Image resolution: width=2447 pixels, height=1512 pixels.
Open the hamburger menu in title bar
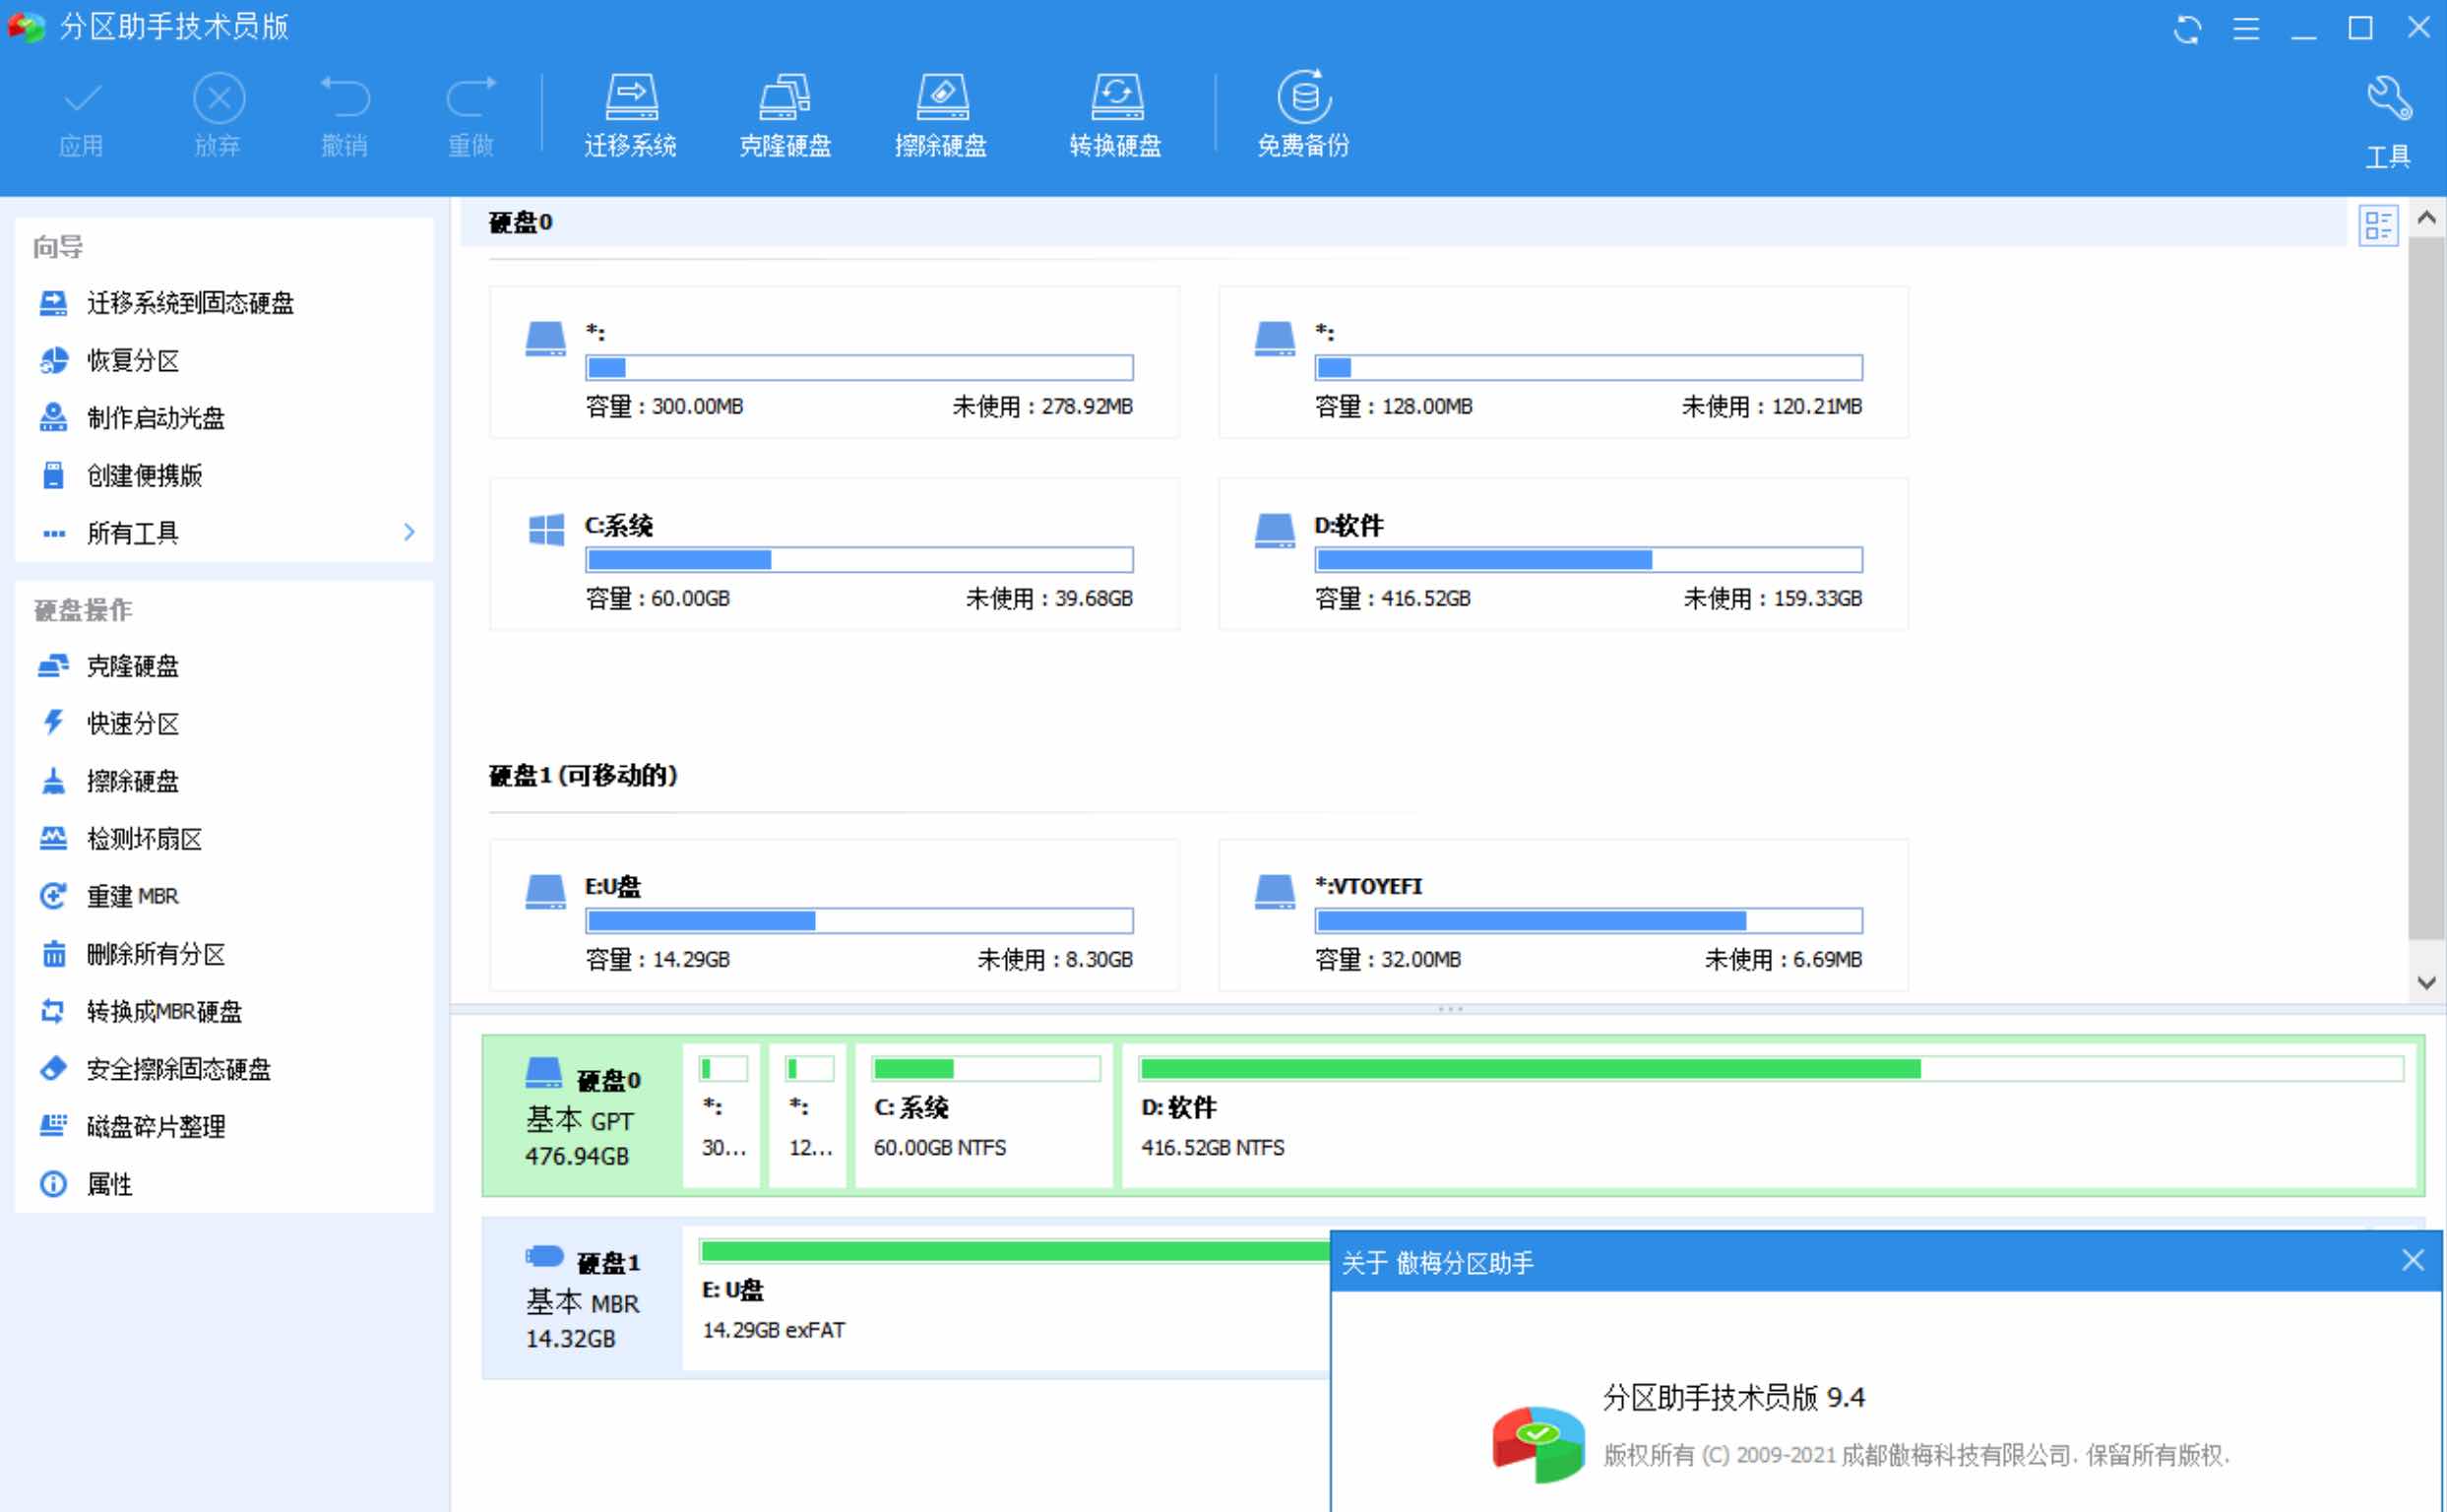[x=2246, y=28]
